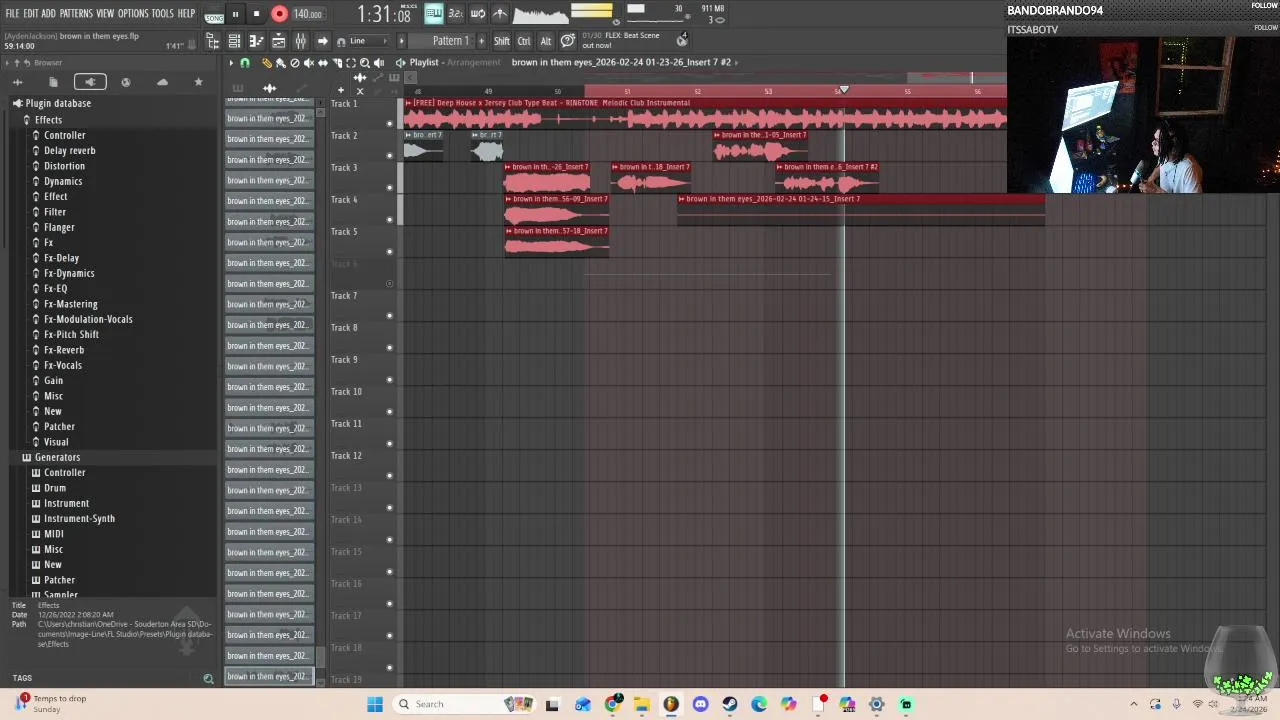Toggle the metronome icon
Viewport: 1280px width, 720px height.
pyautogui.click(x=500, y=13)
